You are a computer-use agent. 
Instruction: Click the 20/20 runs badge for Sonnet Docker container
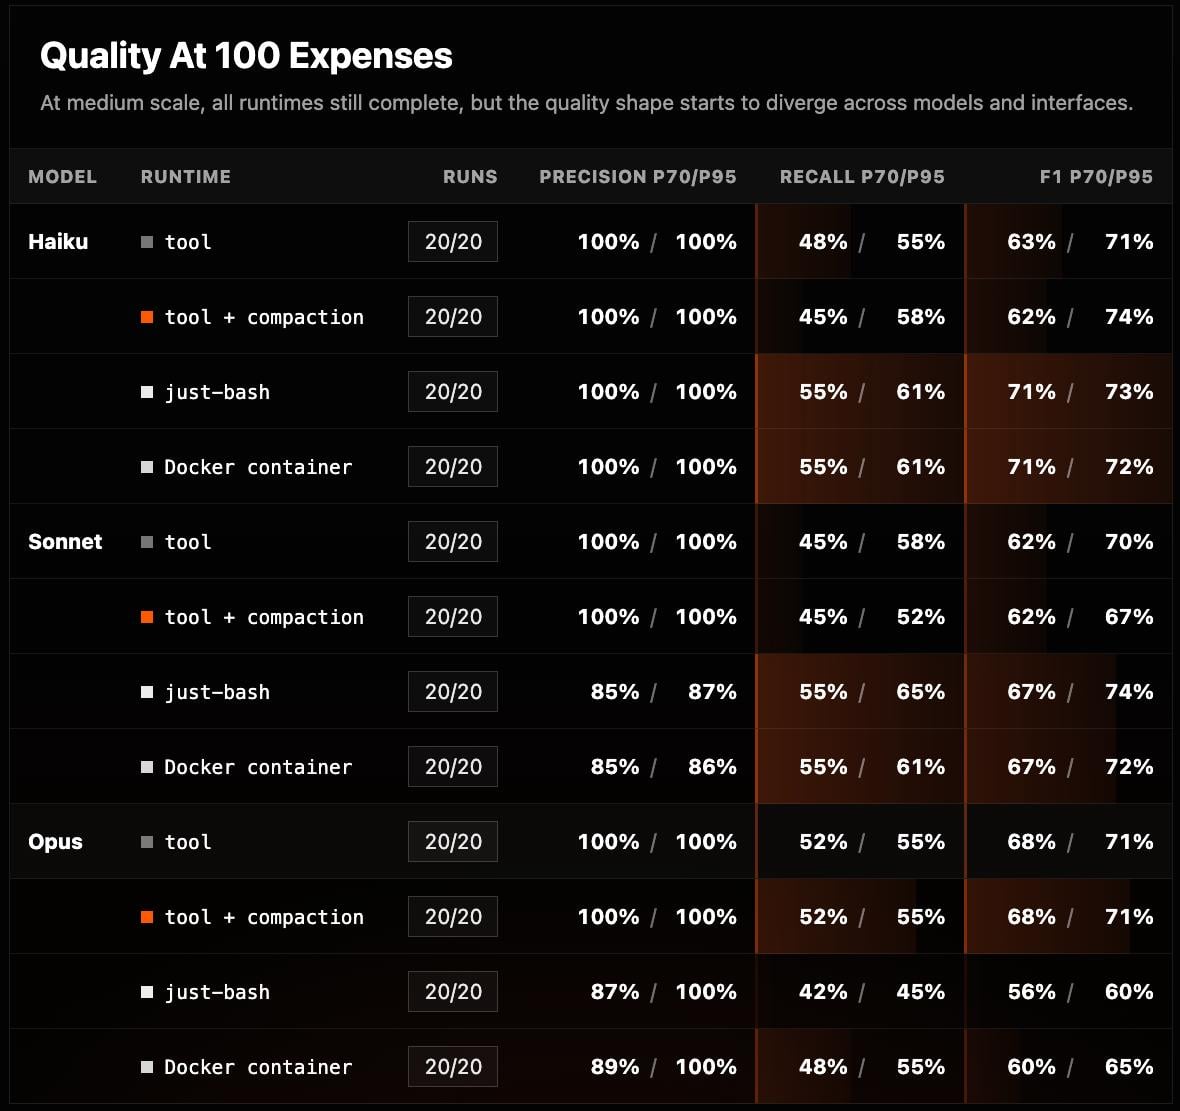pyautogui.click(x=453, y=767)
